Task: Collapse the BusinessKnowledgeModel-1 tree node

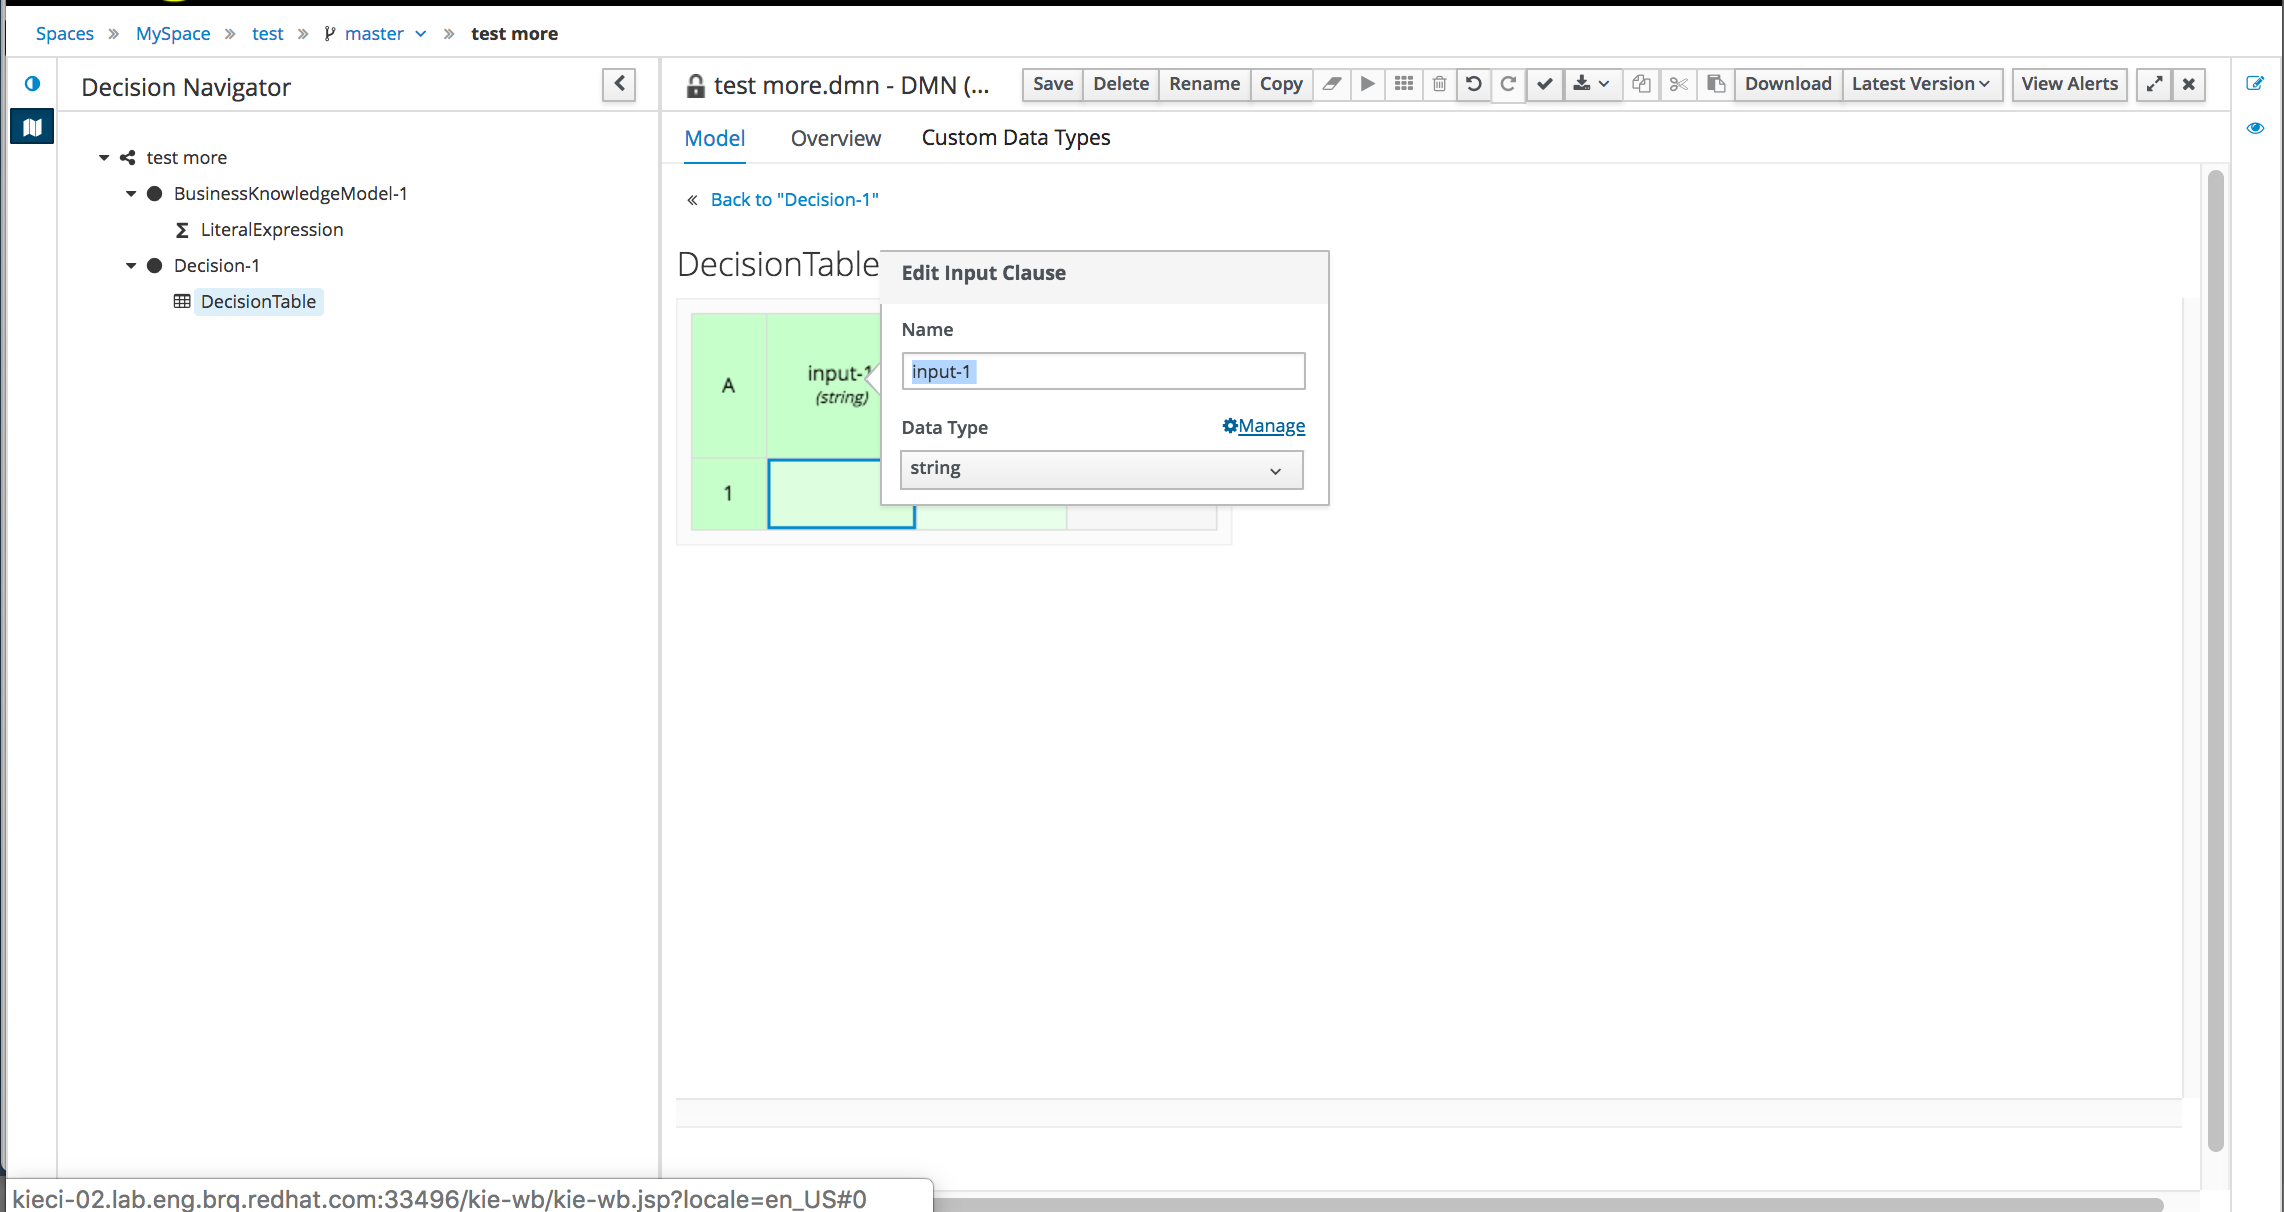Action: [x=131, y=194]
